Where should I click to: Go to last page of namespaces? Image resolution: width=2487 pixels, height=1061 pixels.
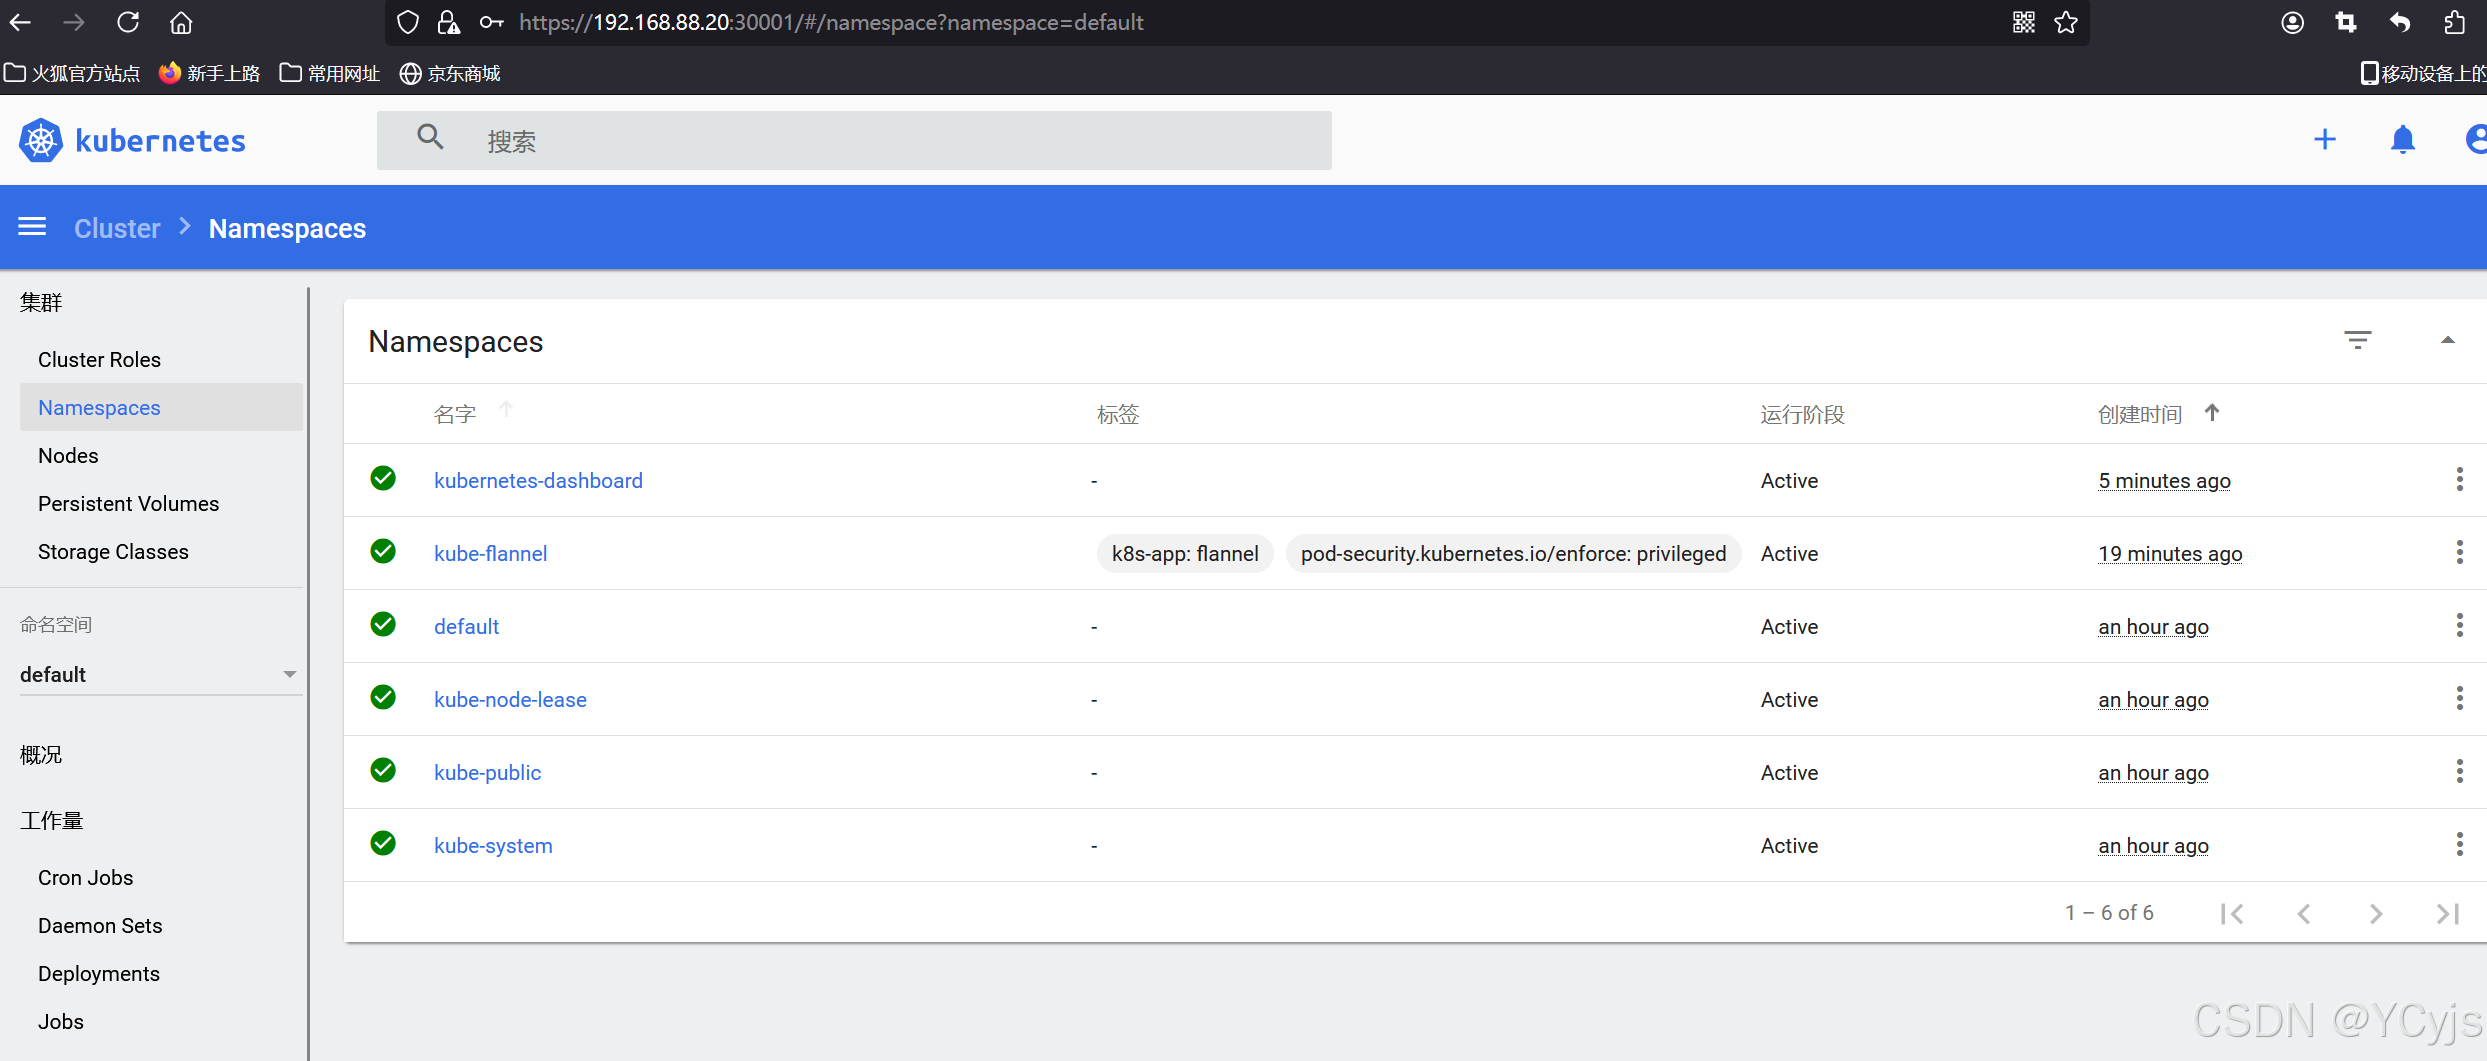tap(2448, 913)
